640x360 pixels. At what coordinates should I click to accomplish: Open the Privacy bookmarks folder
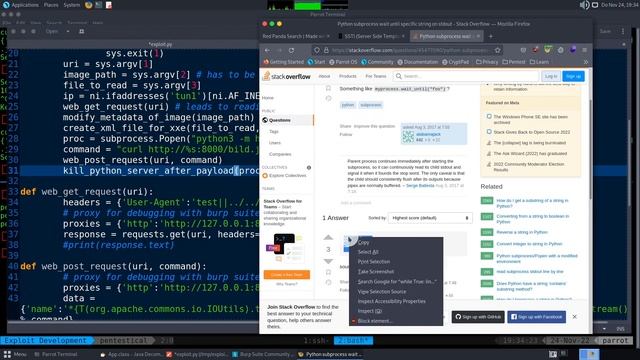487,62
